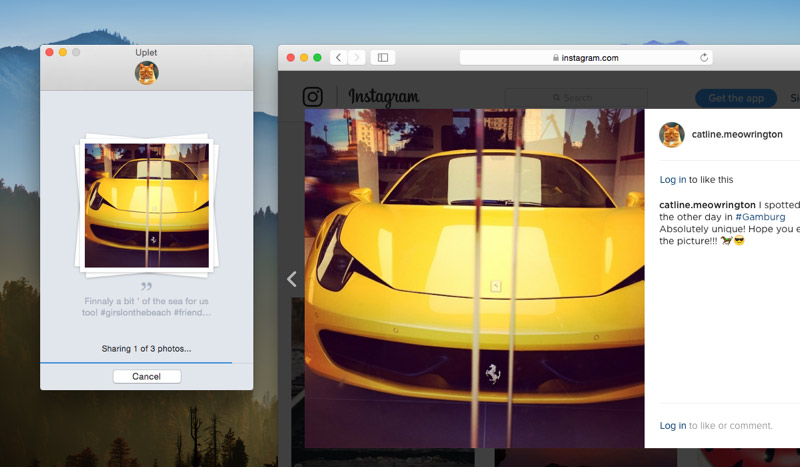Open catline.meowrington's profile picture

tap(672, 135)
